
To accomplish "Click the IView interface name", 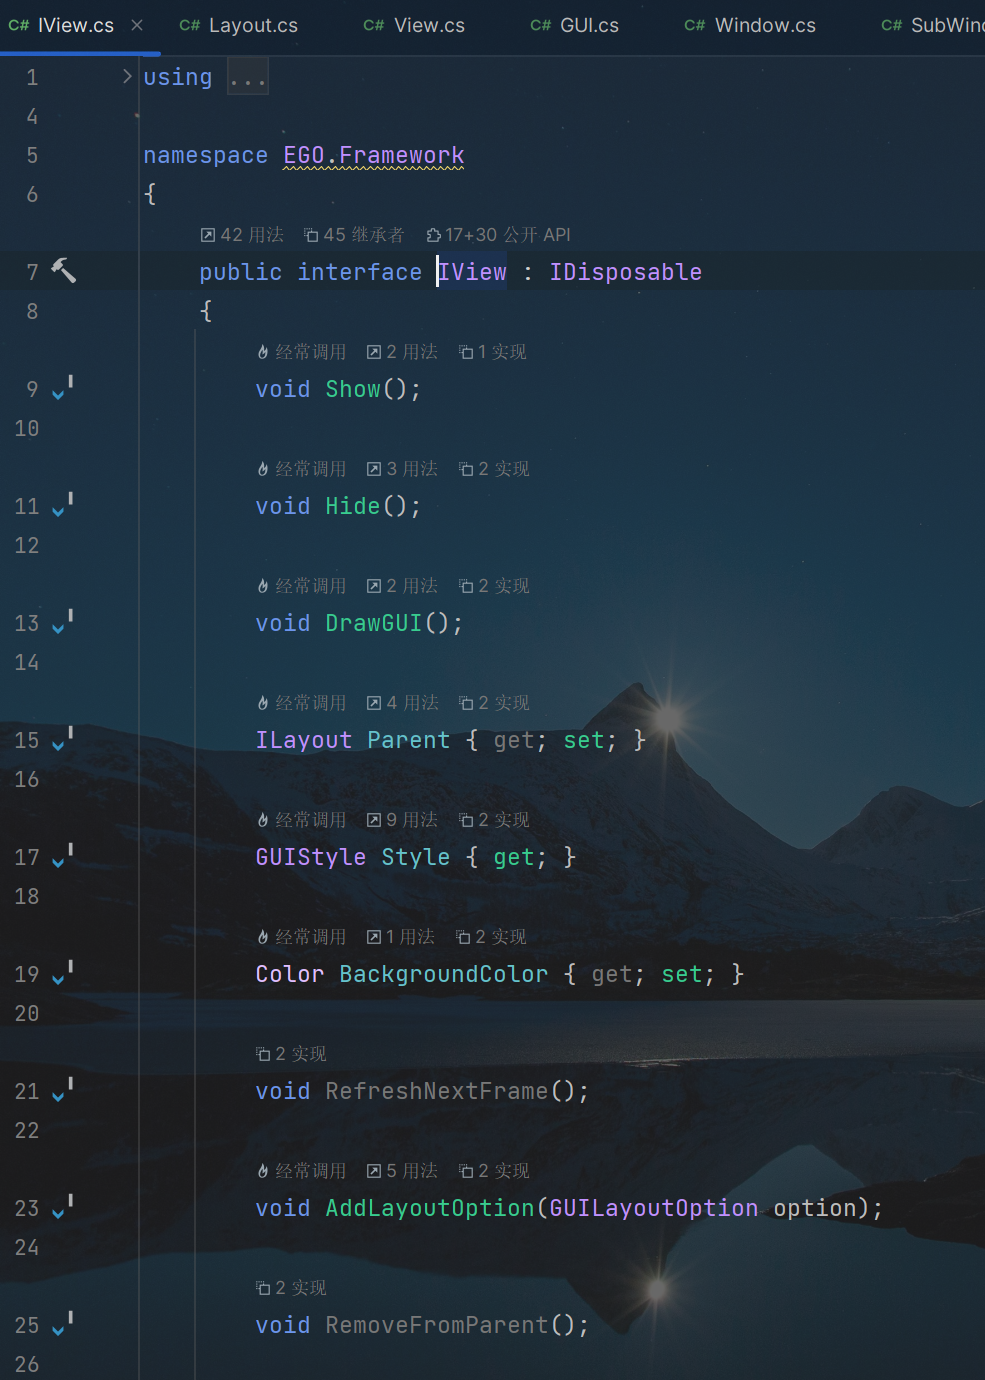I will pyautogui.click(x=472, y=272).
